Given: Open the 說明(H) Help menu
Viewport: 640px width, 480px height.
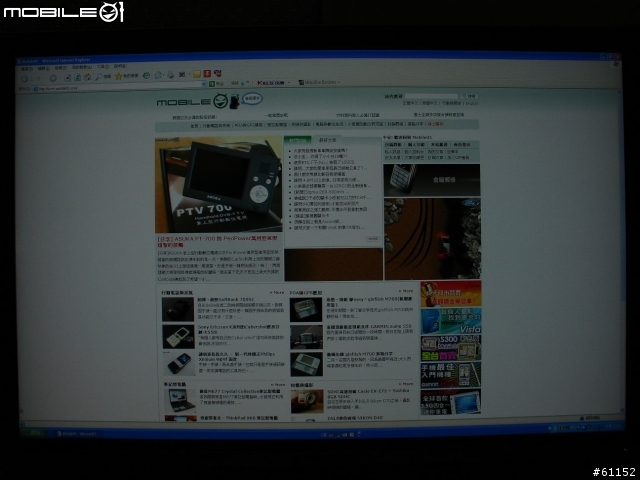Looking at the screenshot, I should coord(120,66).
